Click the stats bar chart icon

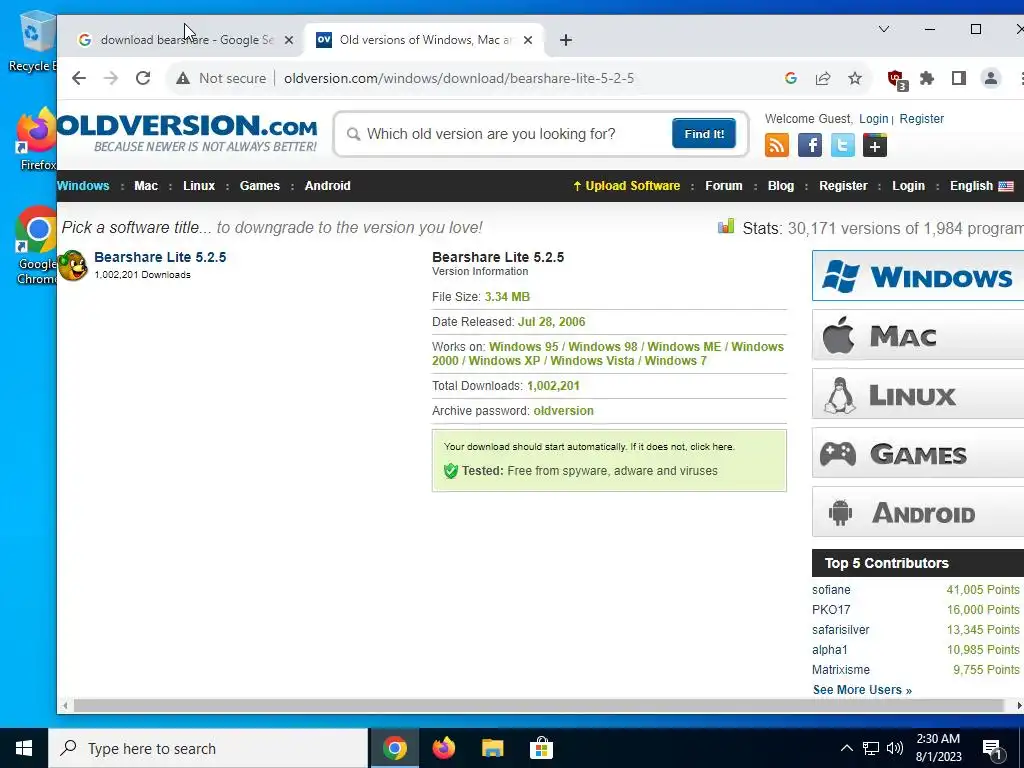click(x=726, y=226)
